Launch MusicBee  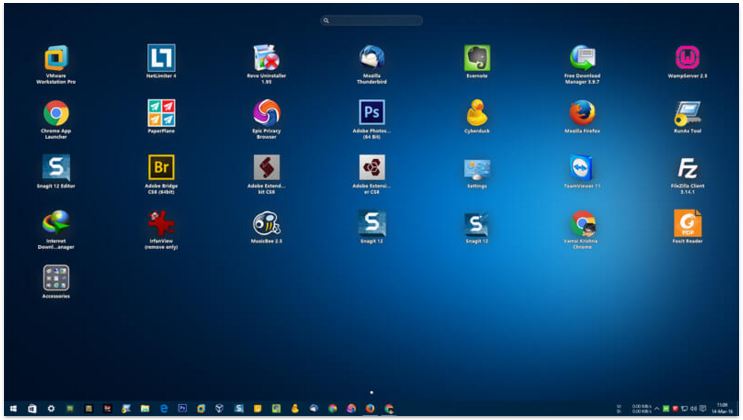266,223
